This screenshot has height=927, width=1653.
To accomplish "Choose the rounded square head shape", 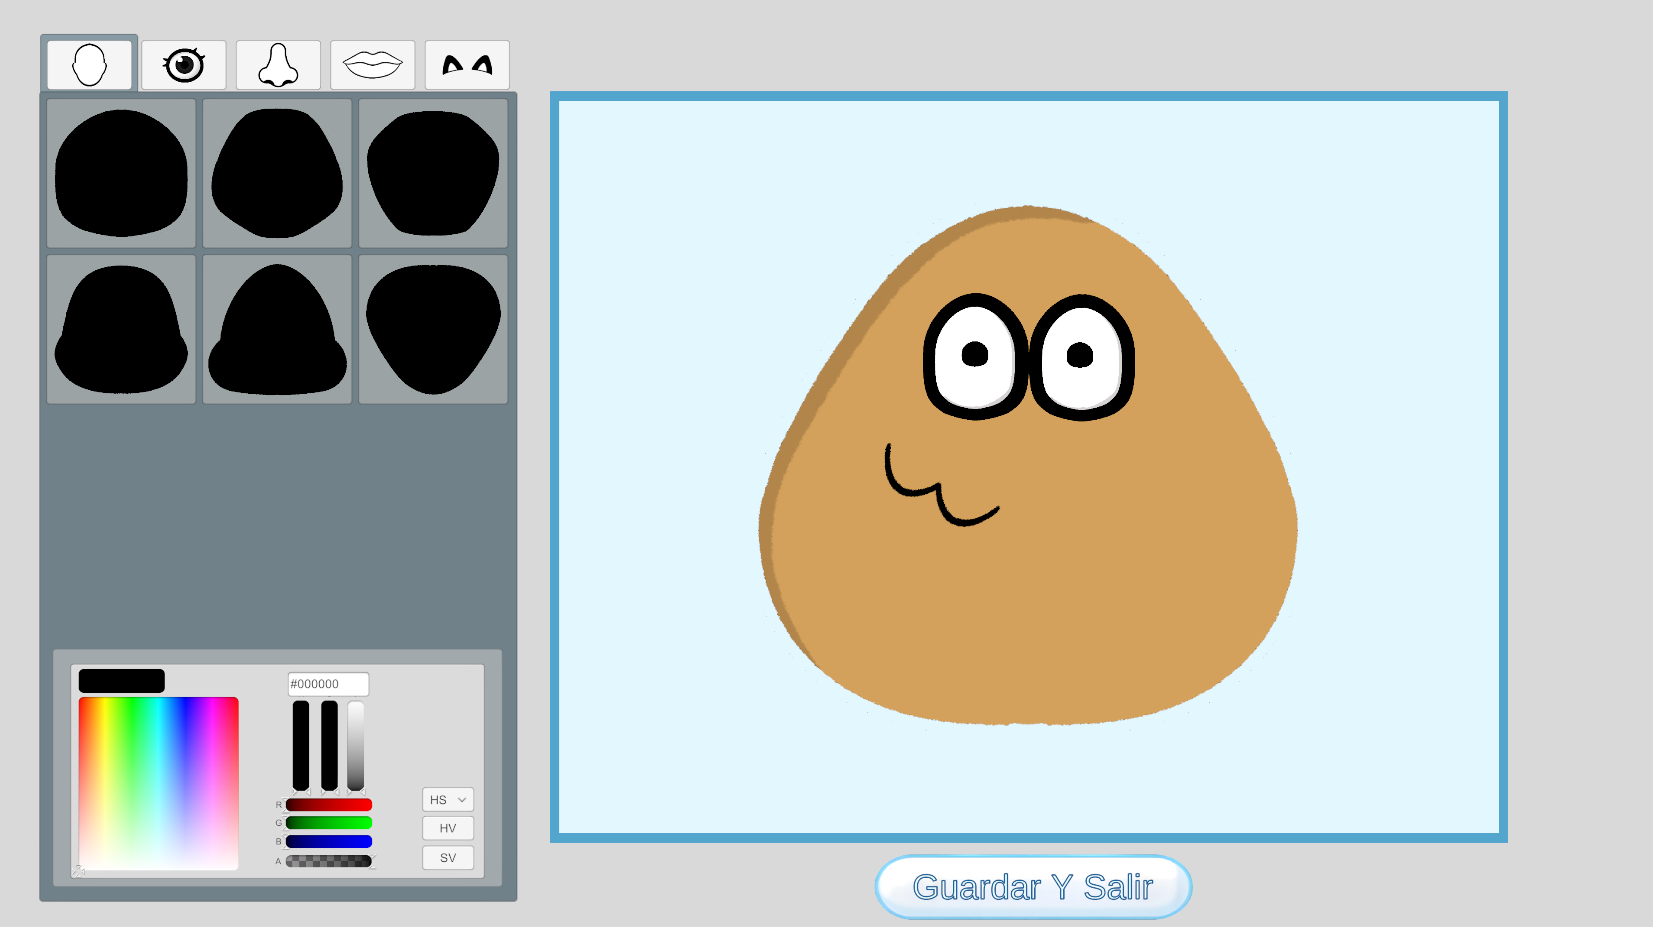I will pyautogui.click(x=121, y=173).
